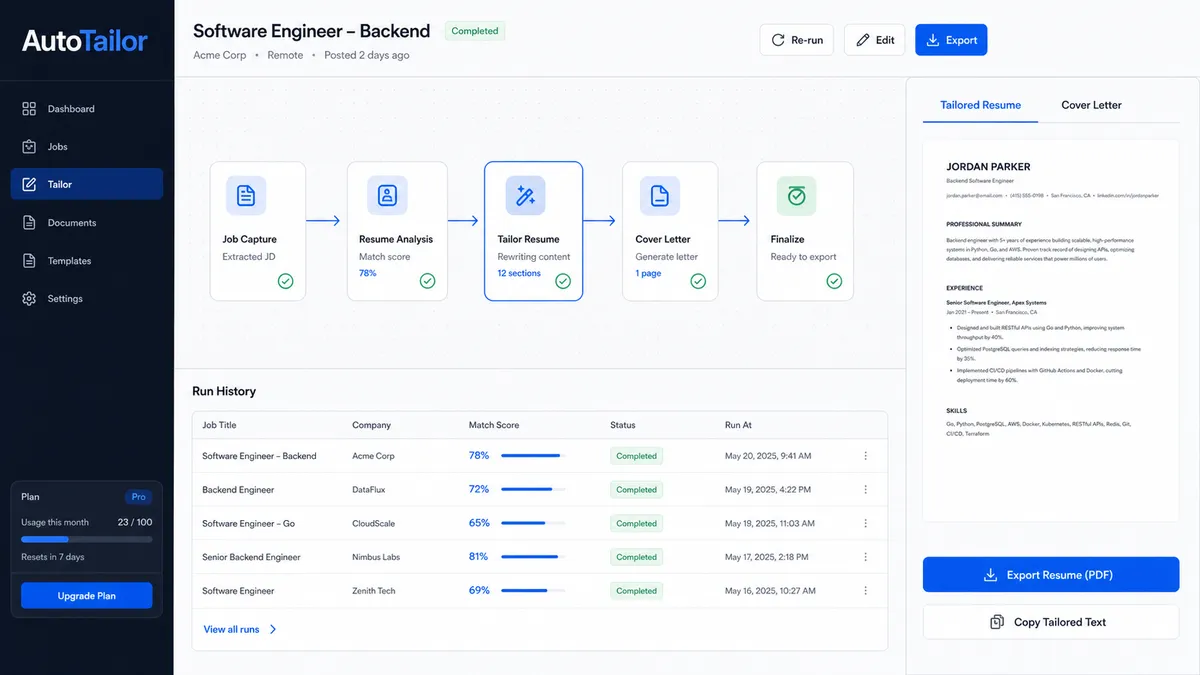The height and width of the screenshot is (675, 1200).
Task: Click the 78% match score on Resume Analysis card
Action: 368,273
